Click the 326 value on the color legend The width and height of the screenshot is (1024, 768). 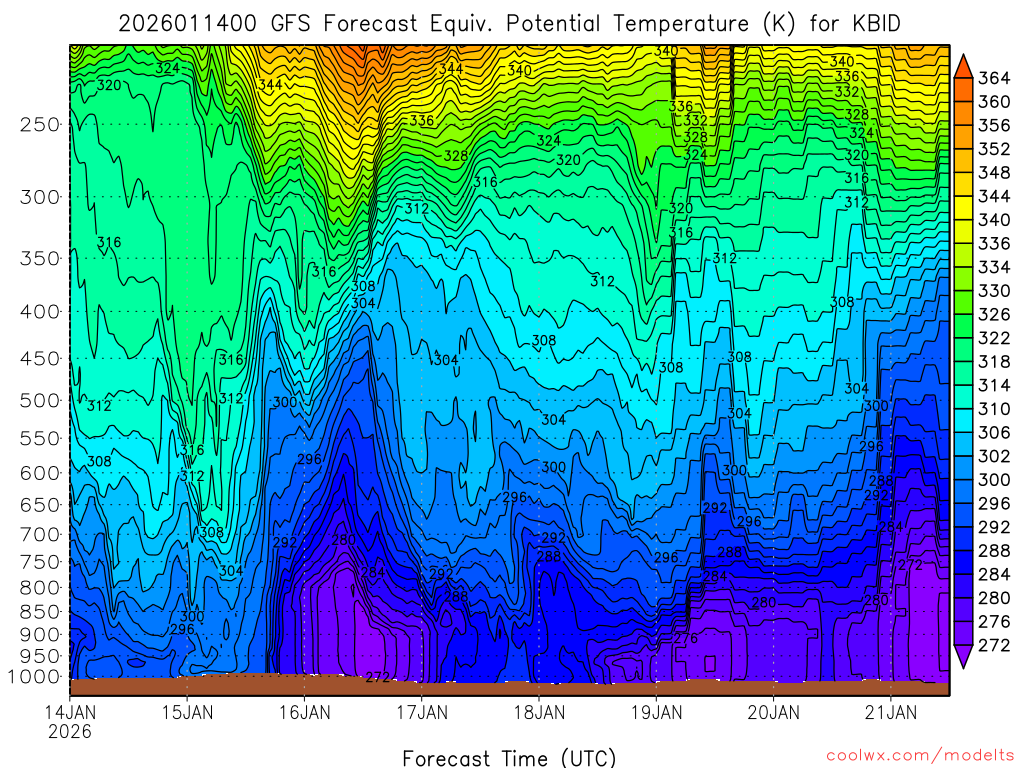pos(994,314)
